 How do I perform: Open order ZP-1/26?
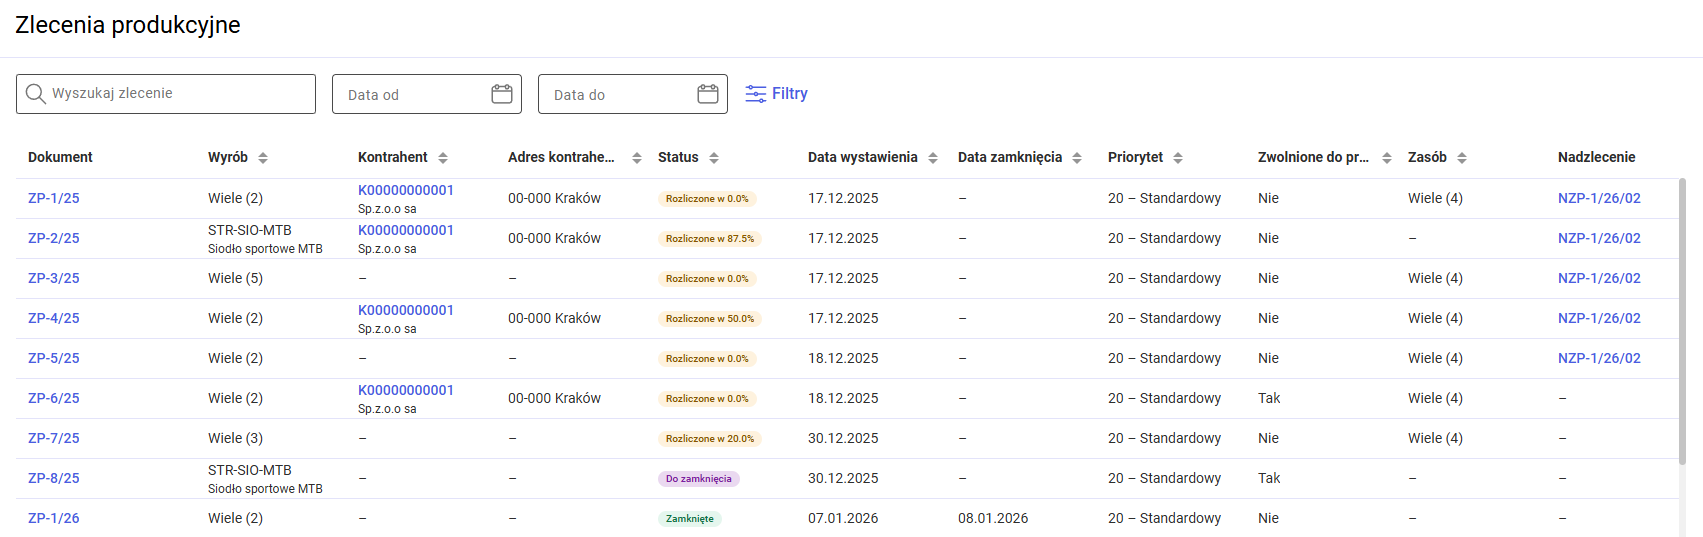[x=54, y=518]
